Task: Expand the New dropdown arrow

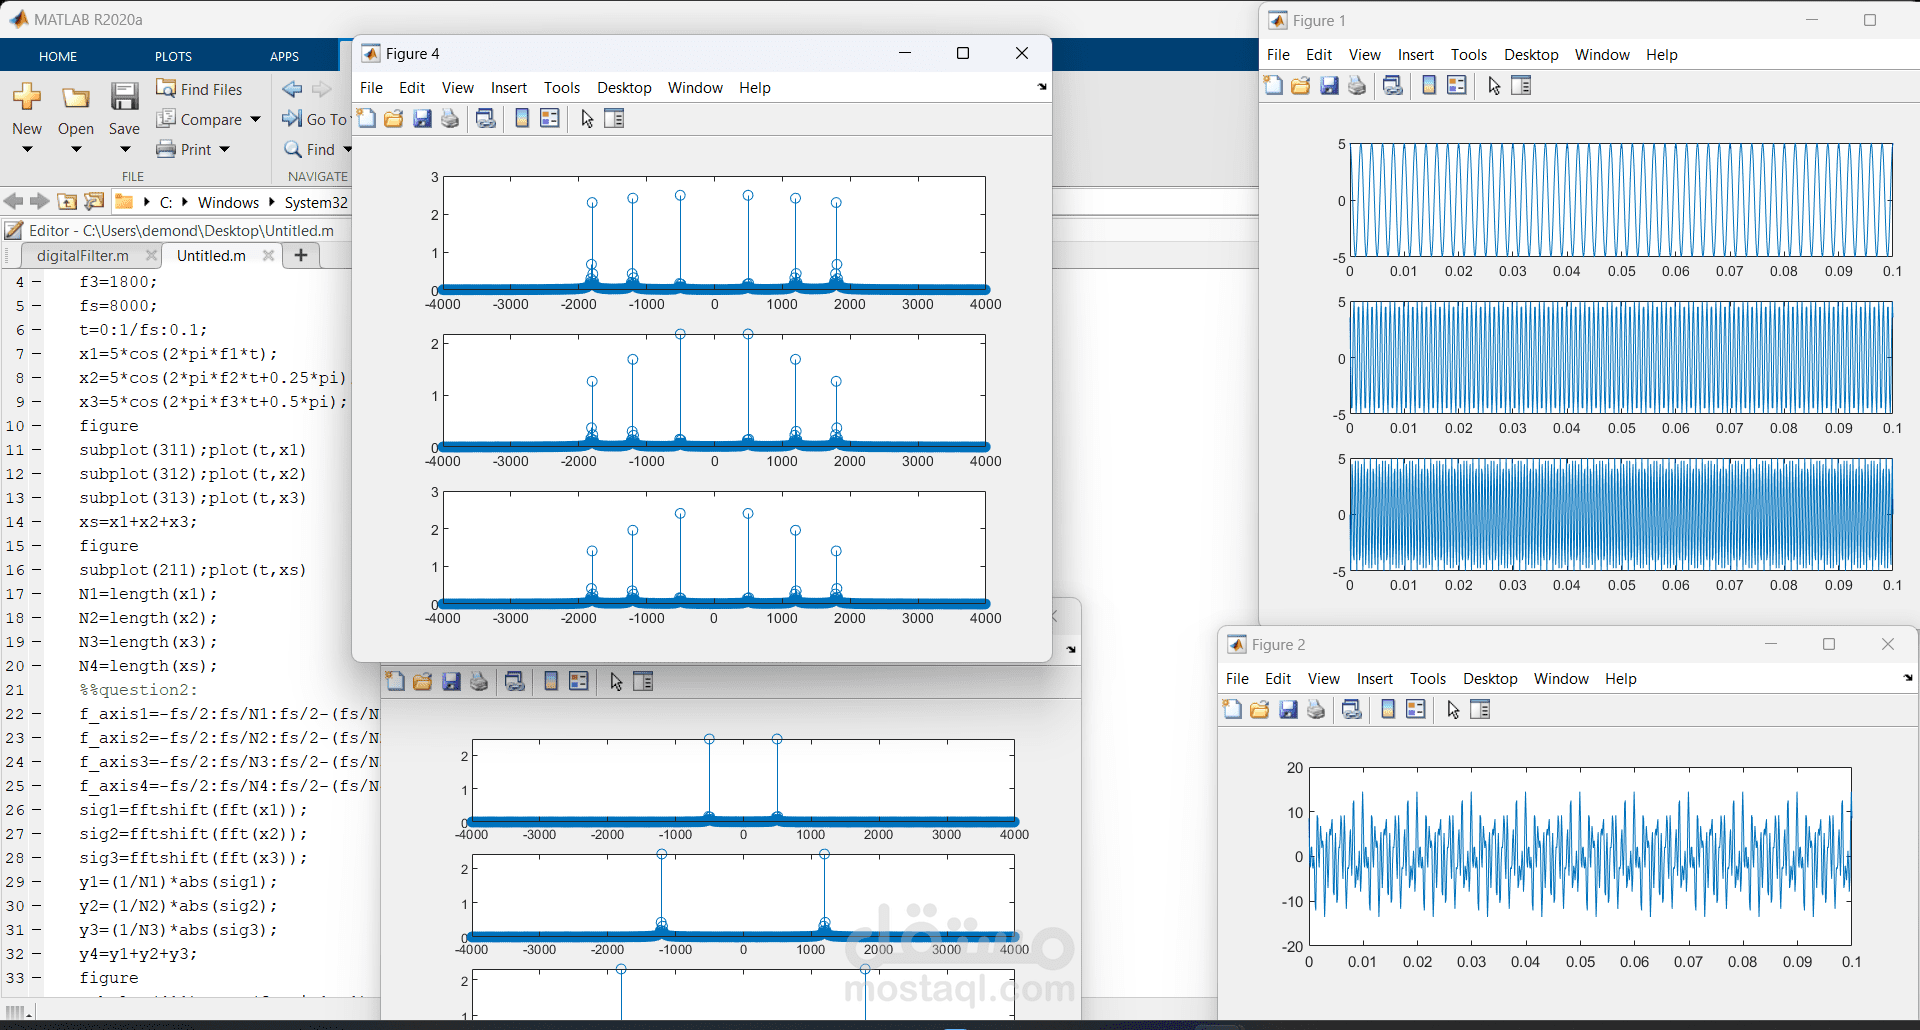Action: [x=27, y=150]
